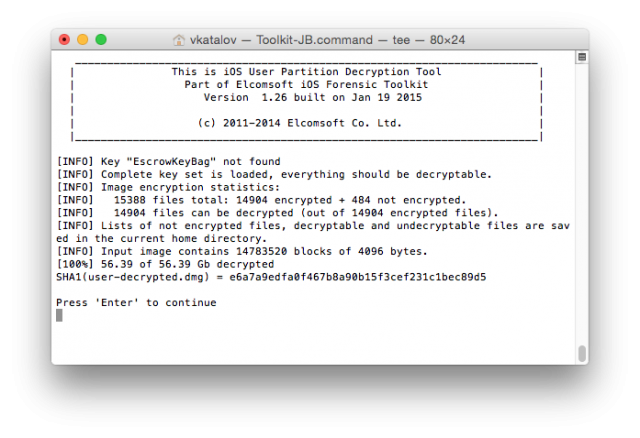Click the [100%] decryption progress line
The image size is (640, 438).
pos(162,264)
